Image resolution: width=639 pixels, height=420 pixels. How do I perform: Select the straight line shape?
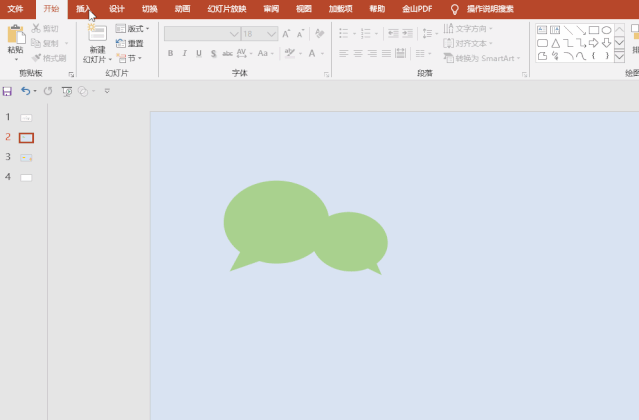(568, 30)
